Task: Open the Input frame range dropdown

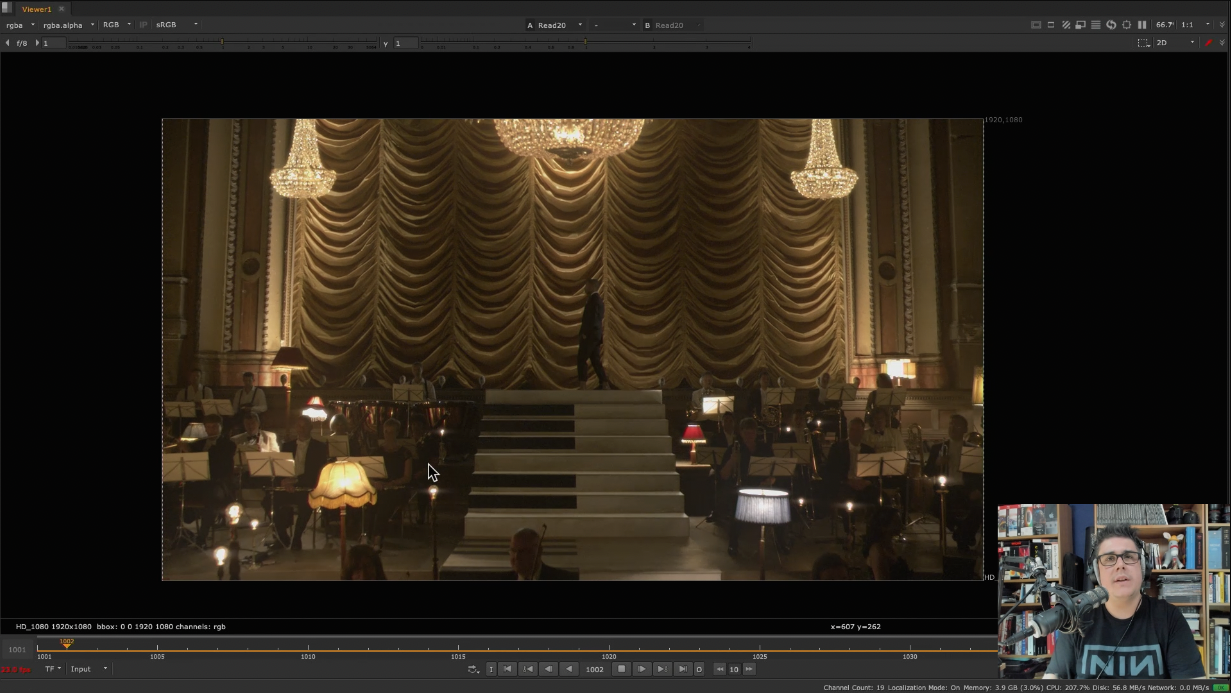Action: (x=88, y=669)
